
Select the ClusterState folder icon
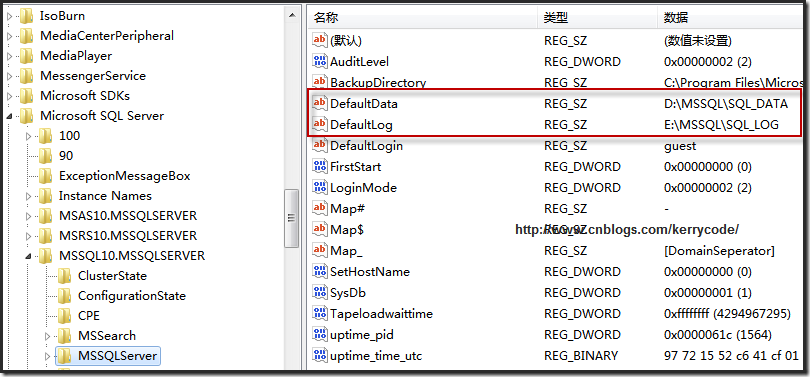pos(64,276)
